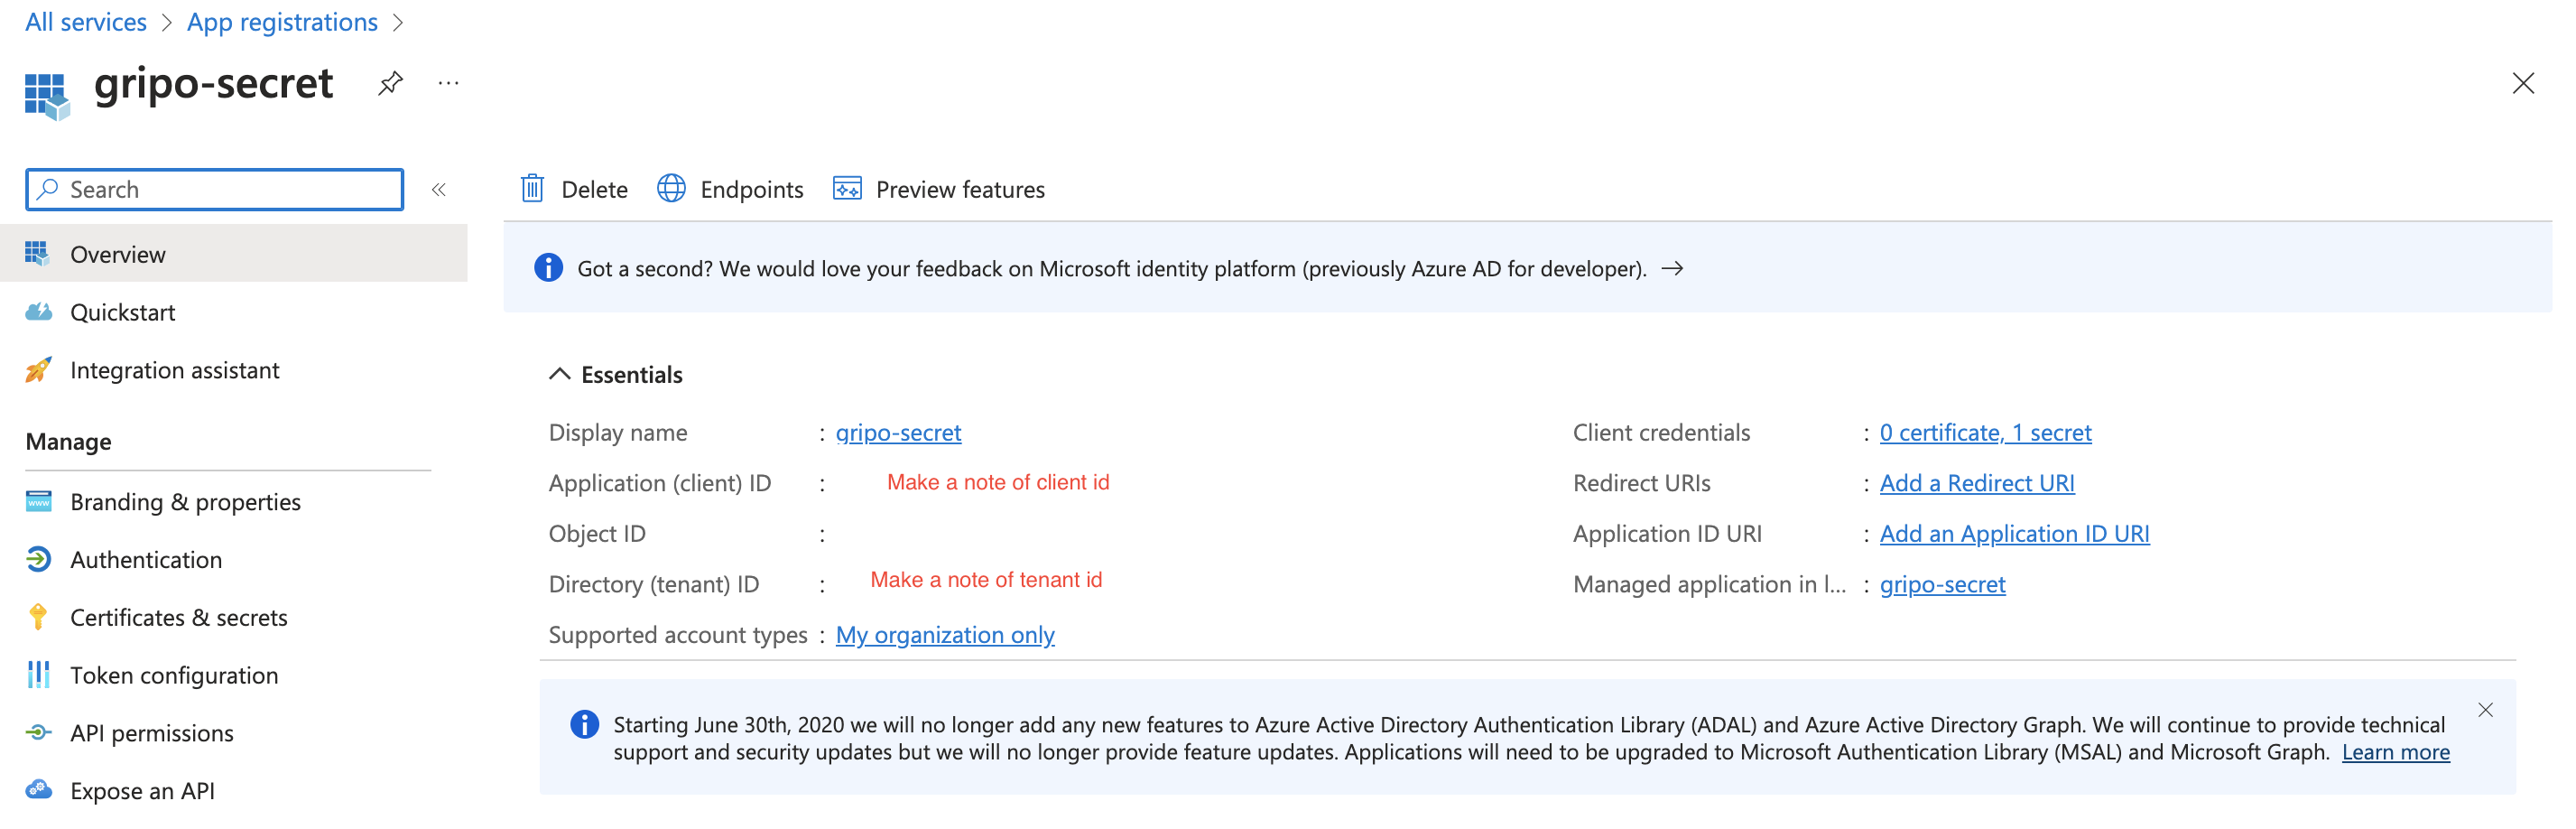Collapse the Essentials section

560,374
